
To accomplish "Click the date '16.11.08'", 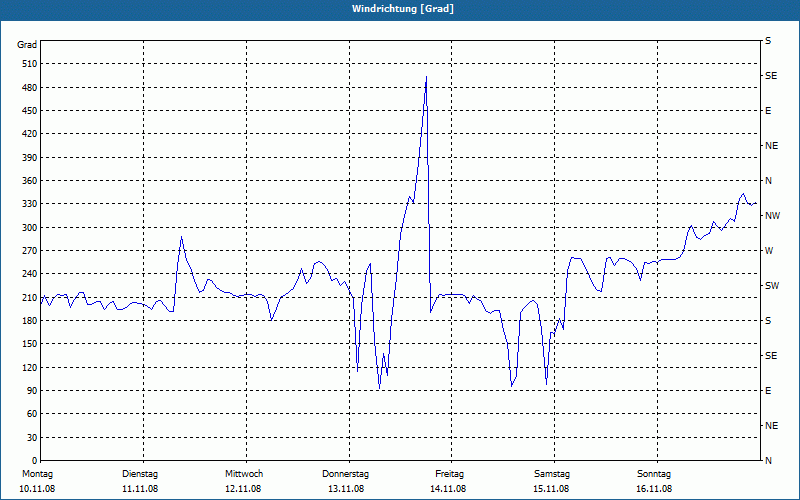I will coord(654,489).
